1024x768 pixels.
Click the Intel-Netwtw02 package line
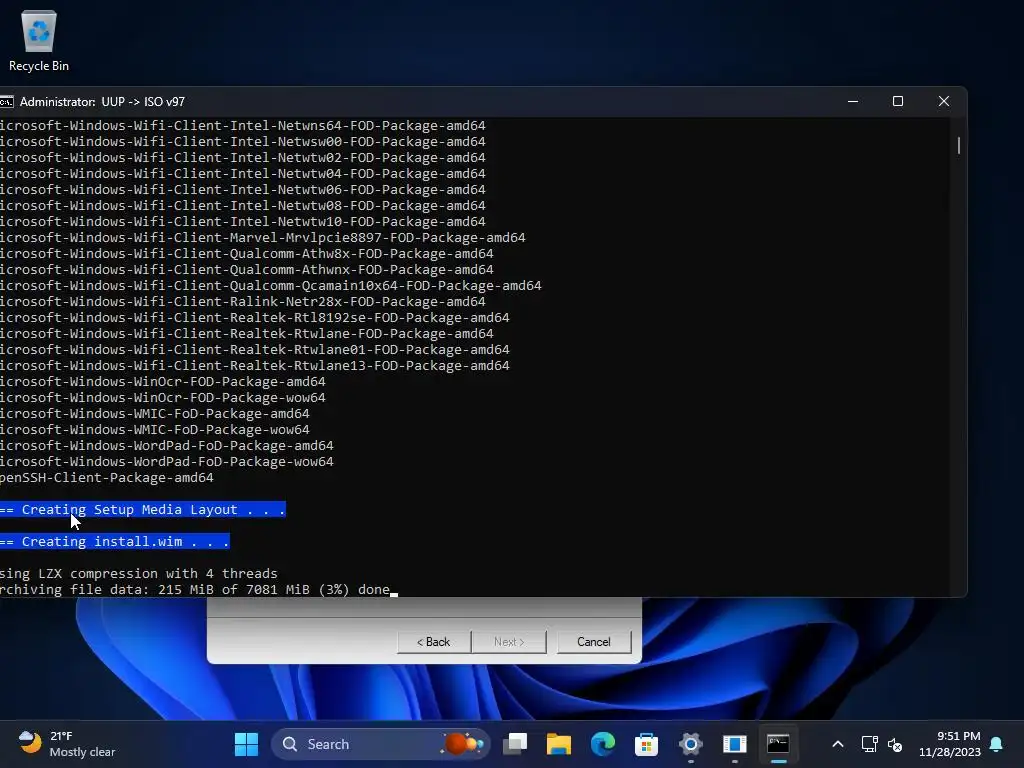coord(242,157)
